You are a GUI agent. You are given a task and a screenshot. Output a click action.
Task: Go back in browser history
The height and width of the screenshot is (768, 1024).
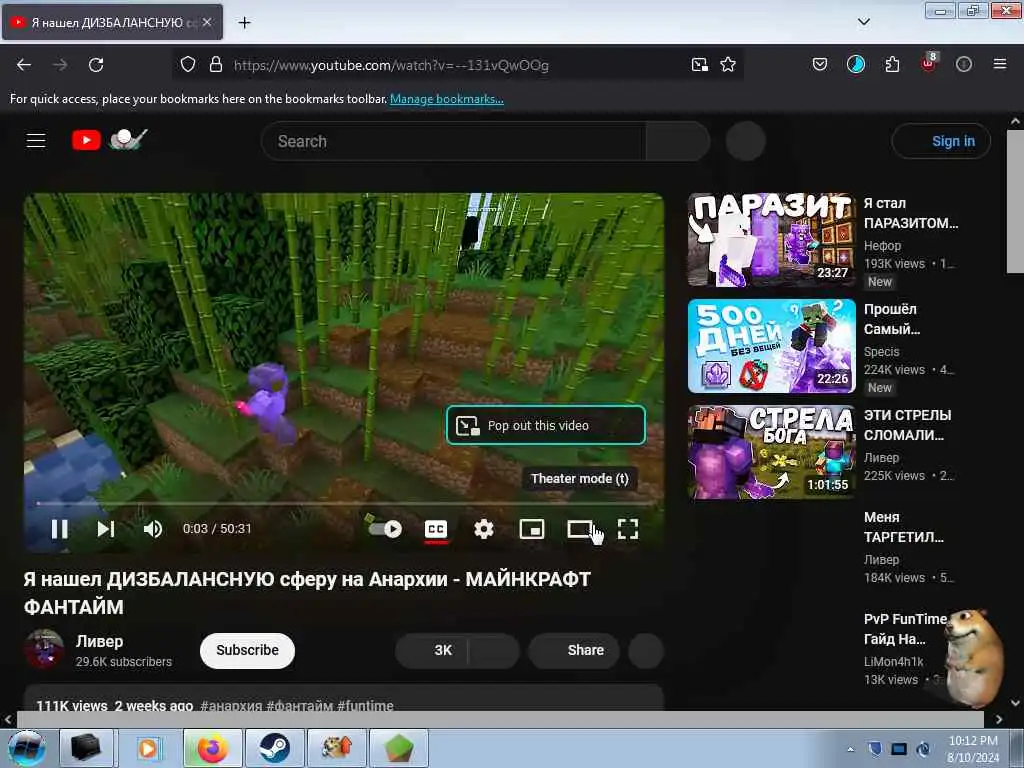click(x=24, y=65)
